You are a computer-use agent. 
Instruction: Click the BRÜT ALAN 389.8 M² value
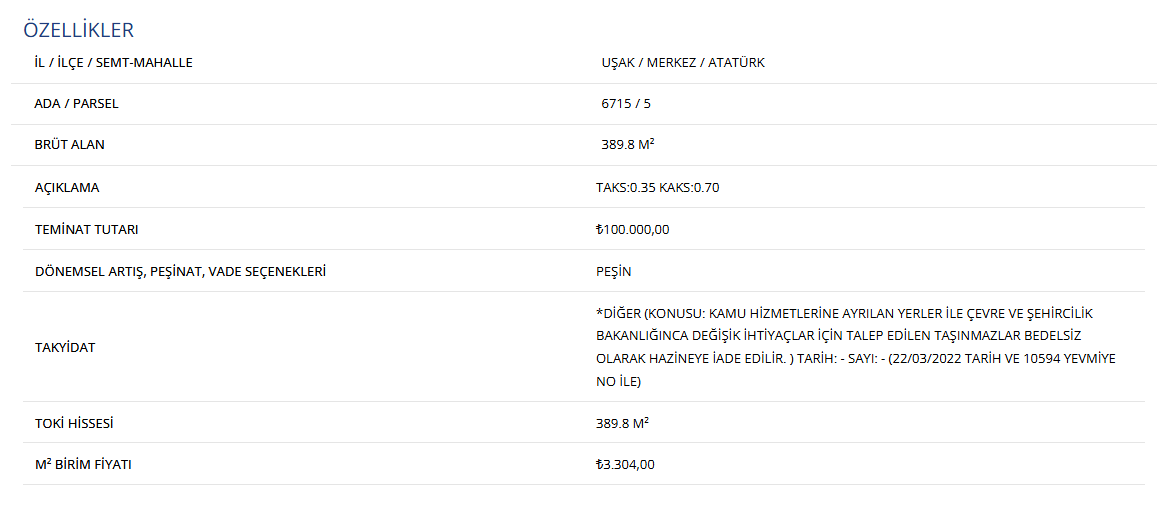(628, 145)
